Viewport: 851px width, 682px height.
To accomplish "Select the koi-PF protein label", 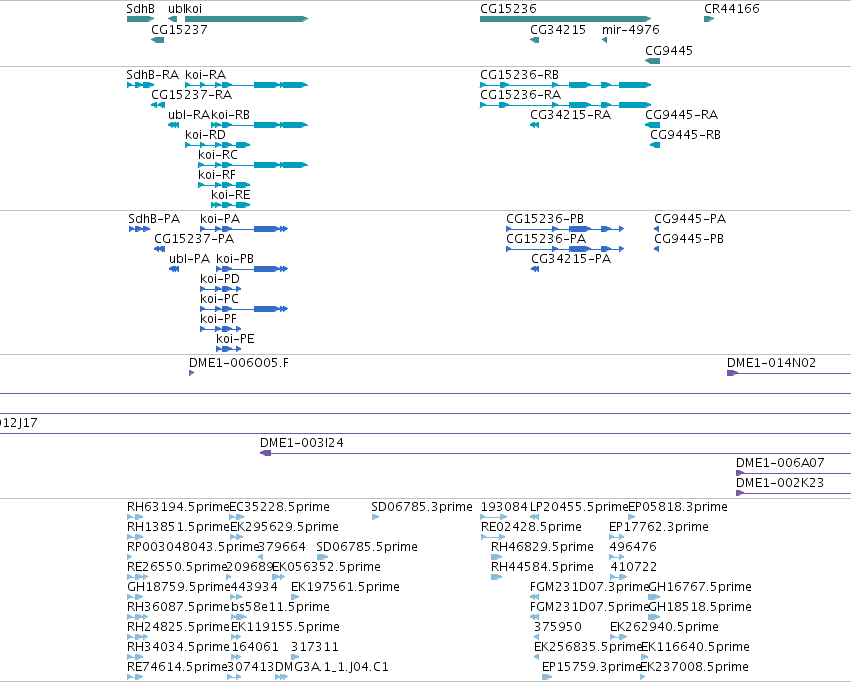I will click(218, 319).
